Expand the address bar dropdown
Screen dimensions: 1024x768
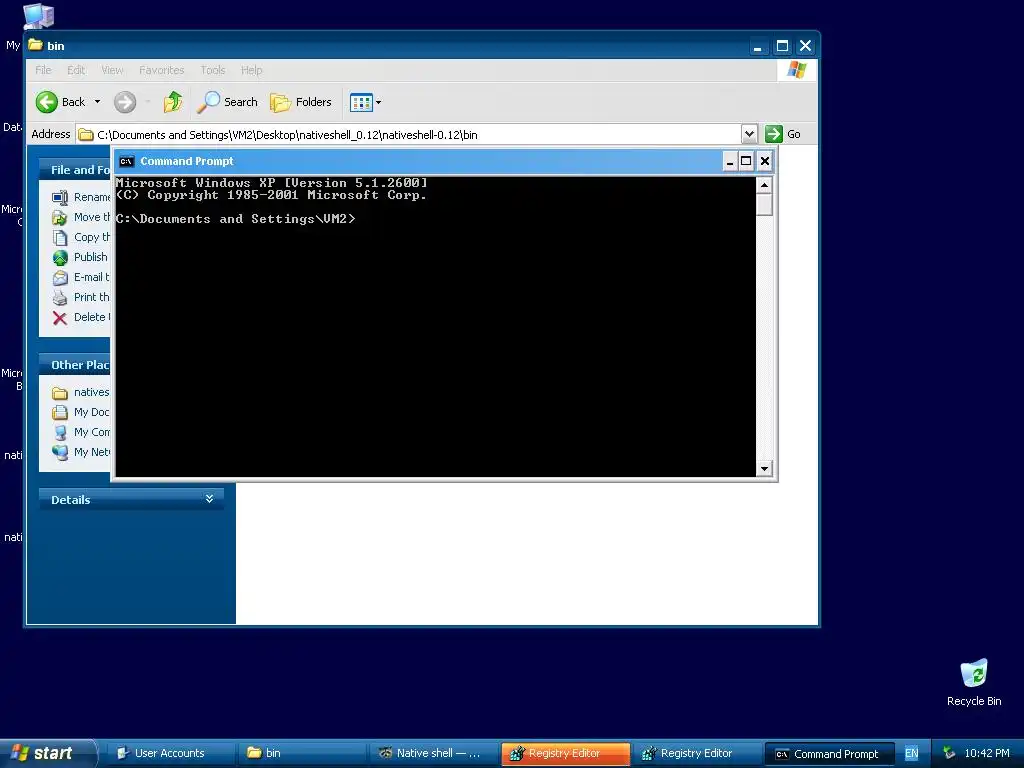point(749,134)
